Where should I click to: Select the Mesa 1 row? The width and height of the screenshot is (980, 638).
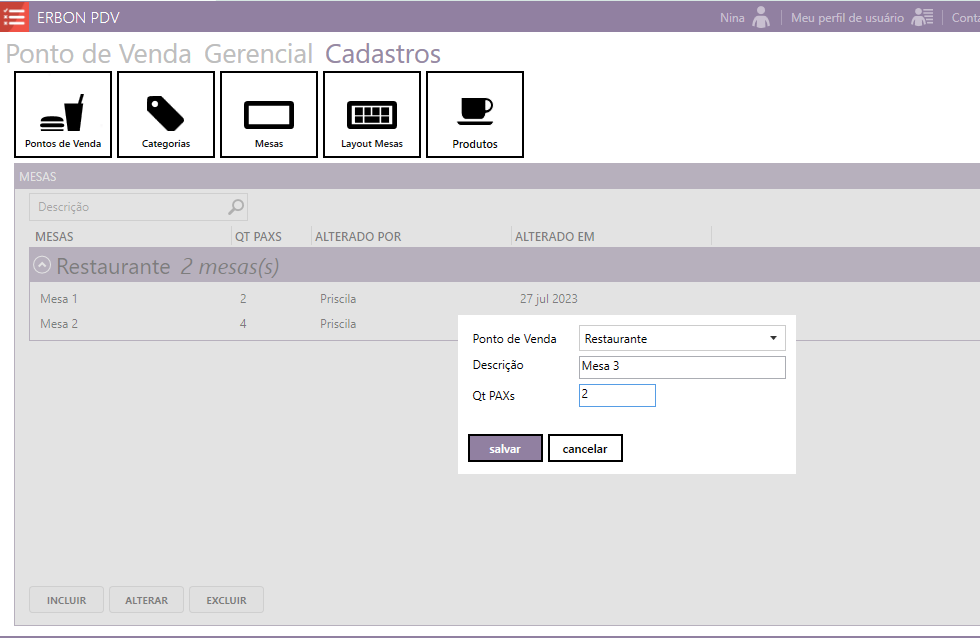click(59, 299)
